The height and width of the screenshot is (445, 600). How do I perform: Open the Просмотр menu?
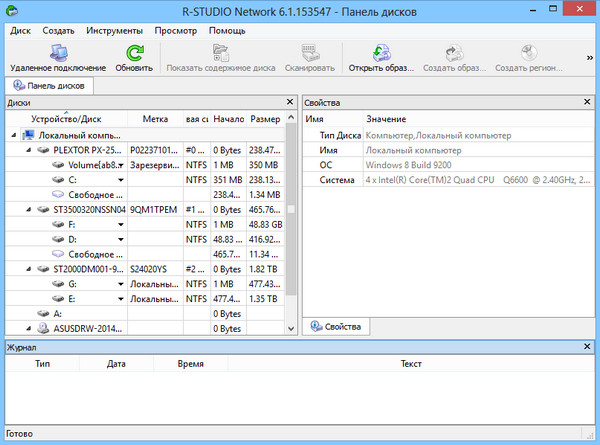(x=174, y=30)
